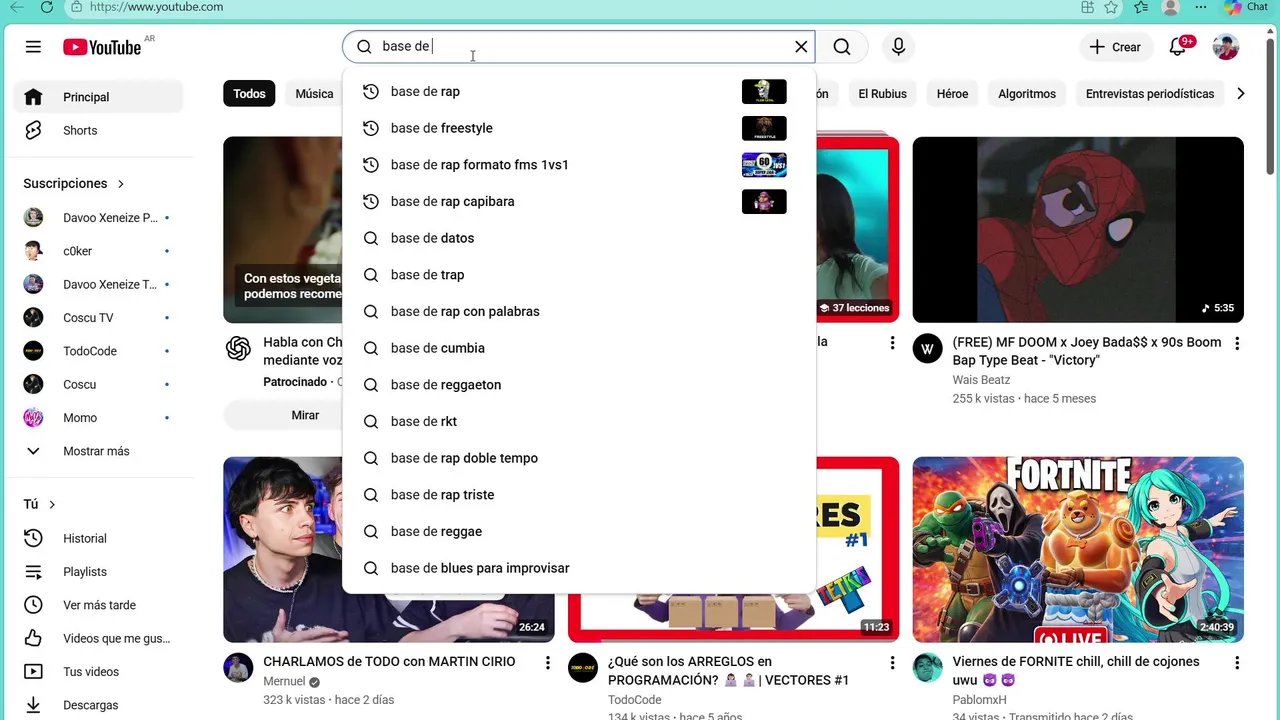
Task: Open the Fortnite live stream thumbnail
Action: coord(1078,550)
